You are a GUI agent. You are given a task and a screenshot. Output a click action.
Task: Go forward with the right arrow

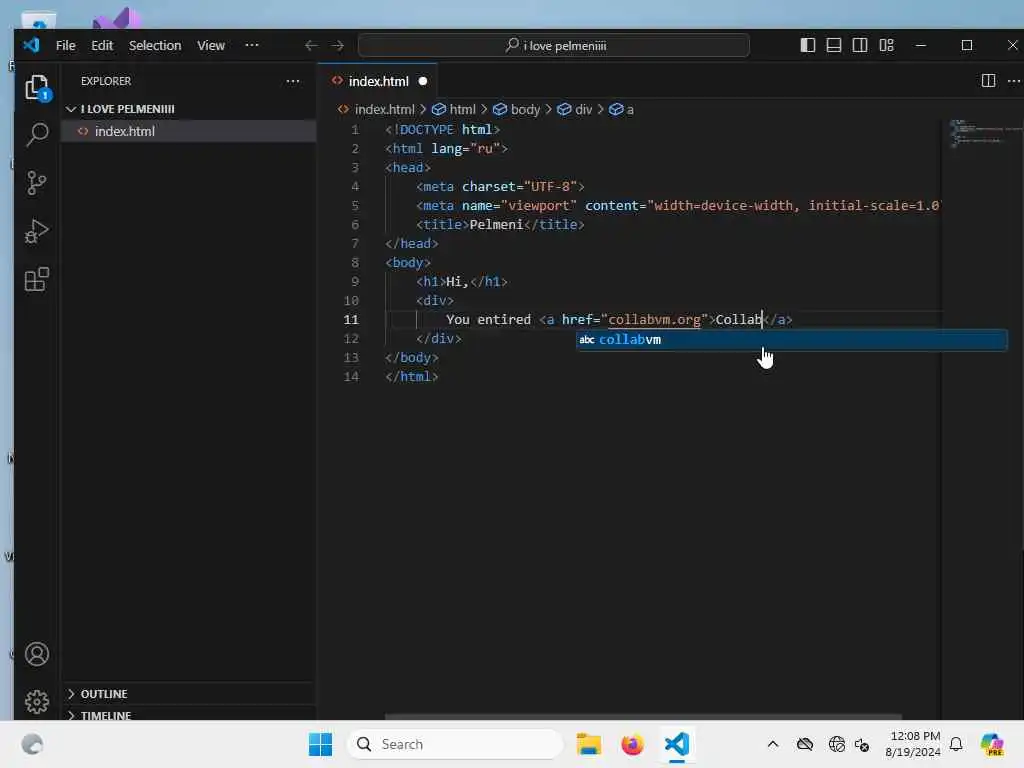pos(338,46)
